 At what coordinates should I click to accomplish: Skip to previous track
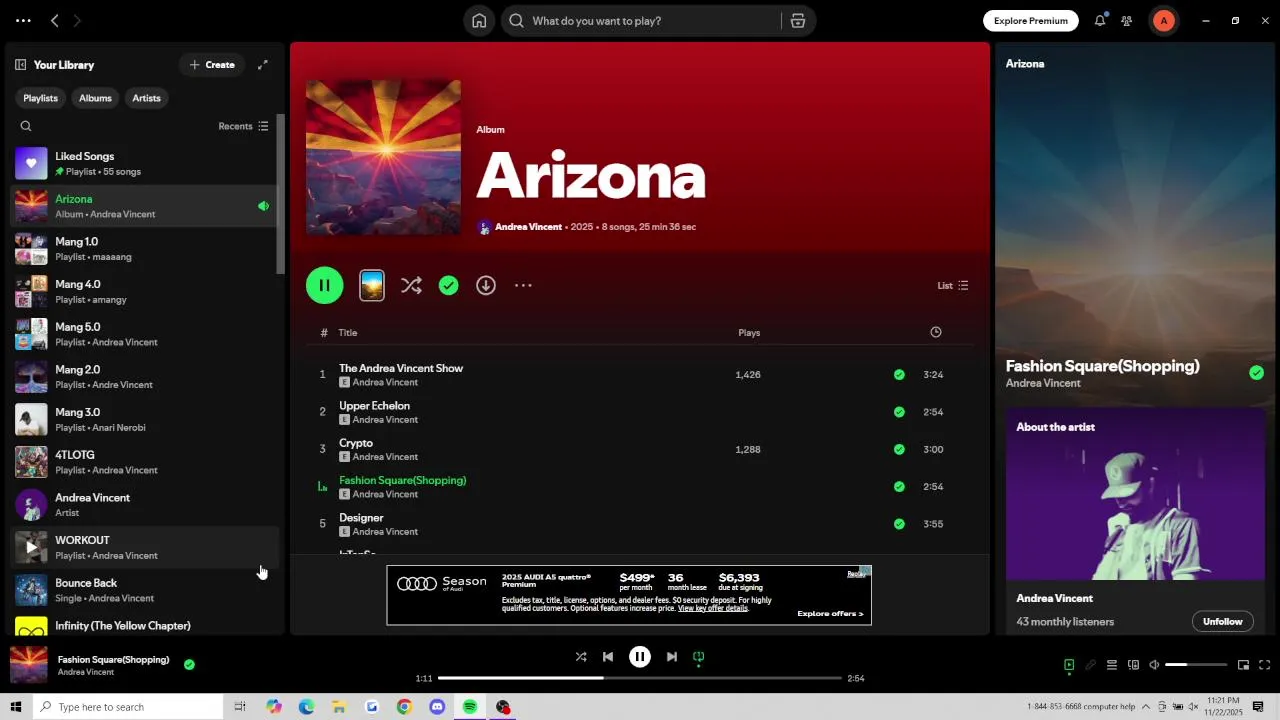coord(608,657)
